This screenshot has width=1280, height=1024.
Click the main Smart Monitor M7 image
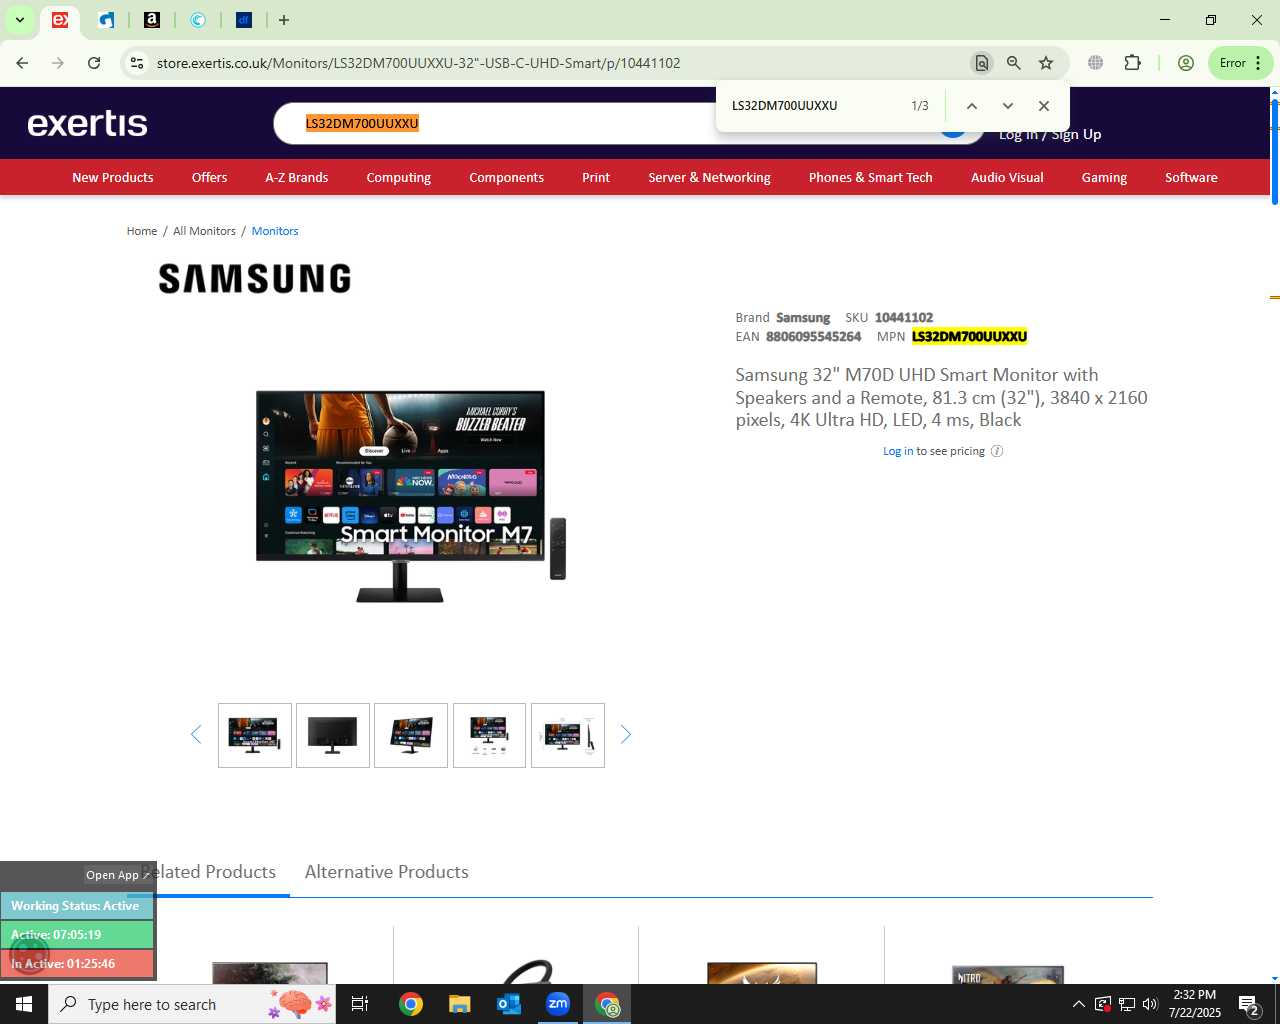click(x=411, y=497)
